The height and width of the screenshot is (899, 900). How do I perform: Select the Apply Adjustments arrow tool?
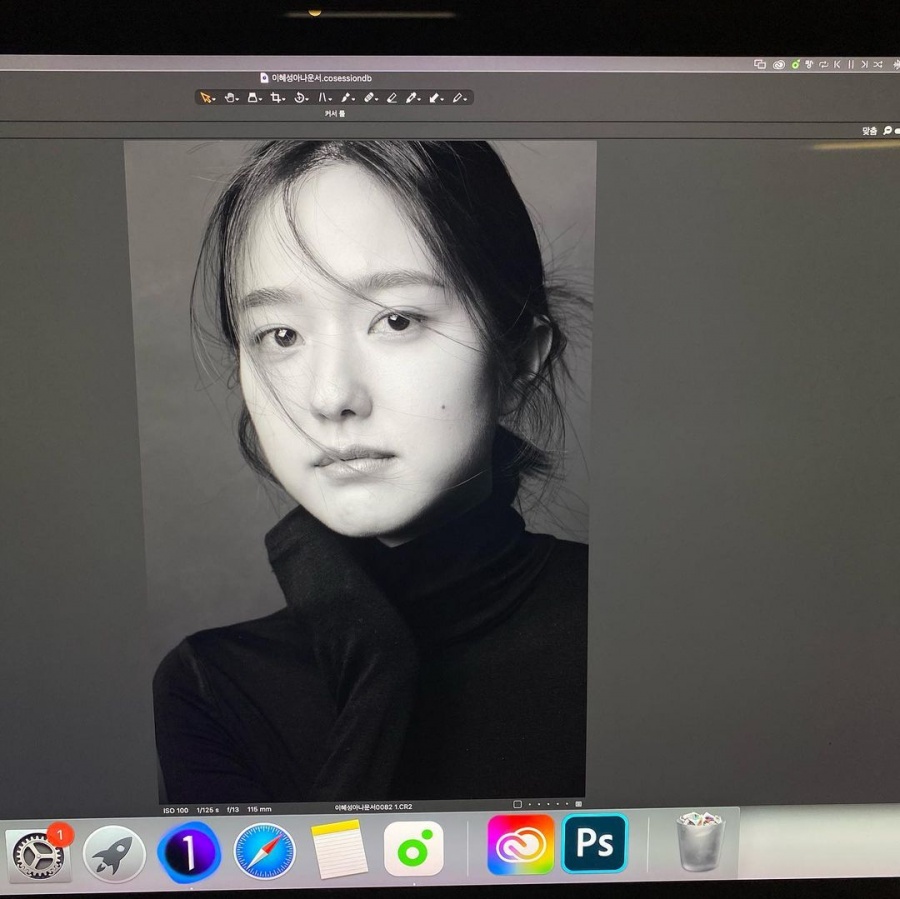pyautogui.click(x=434, y=98)
